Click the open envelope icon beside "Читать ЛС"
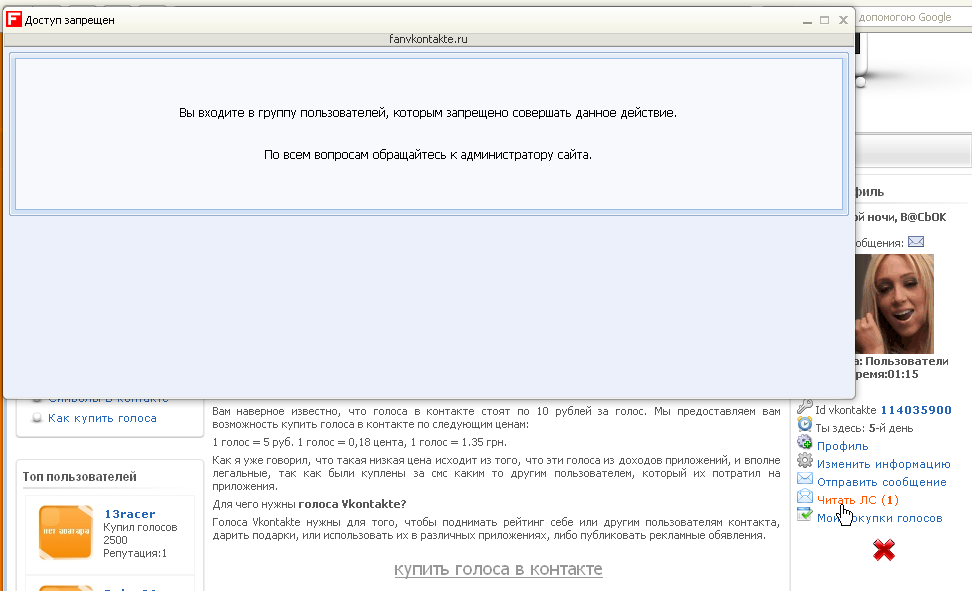 (x=805, y=496)
